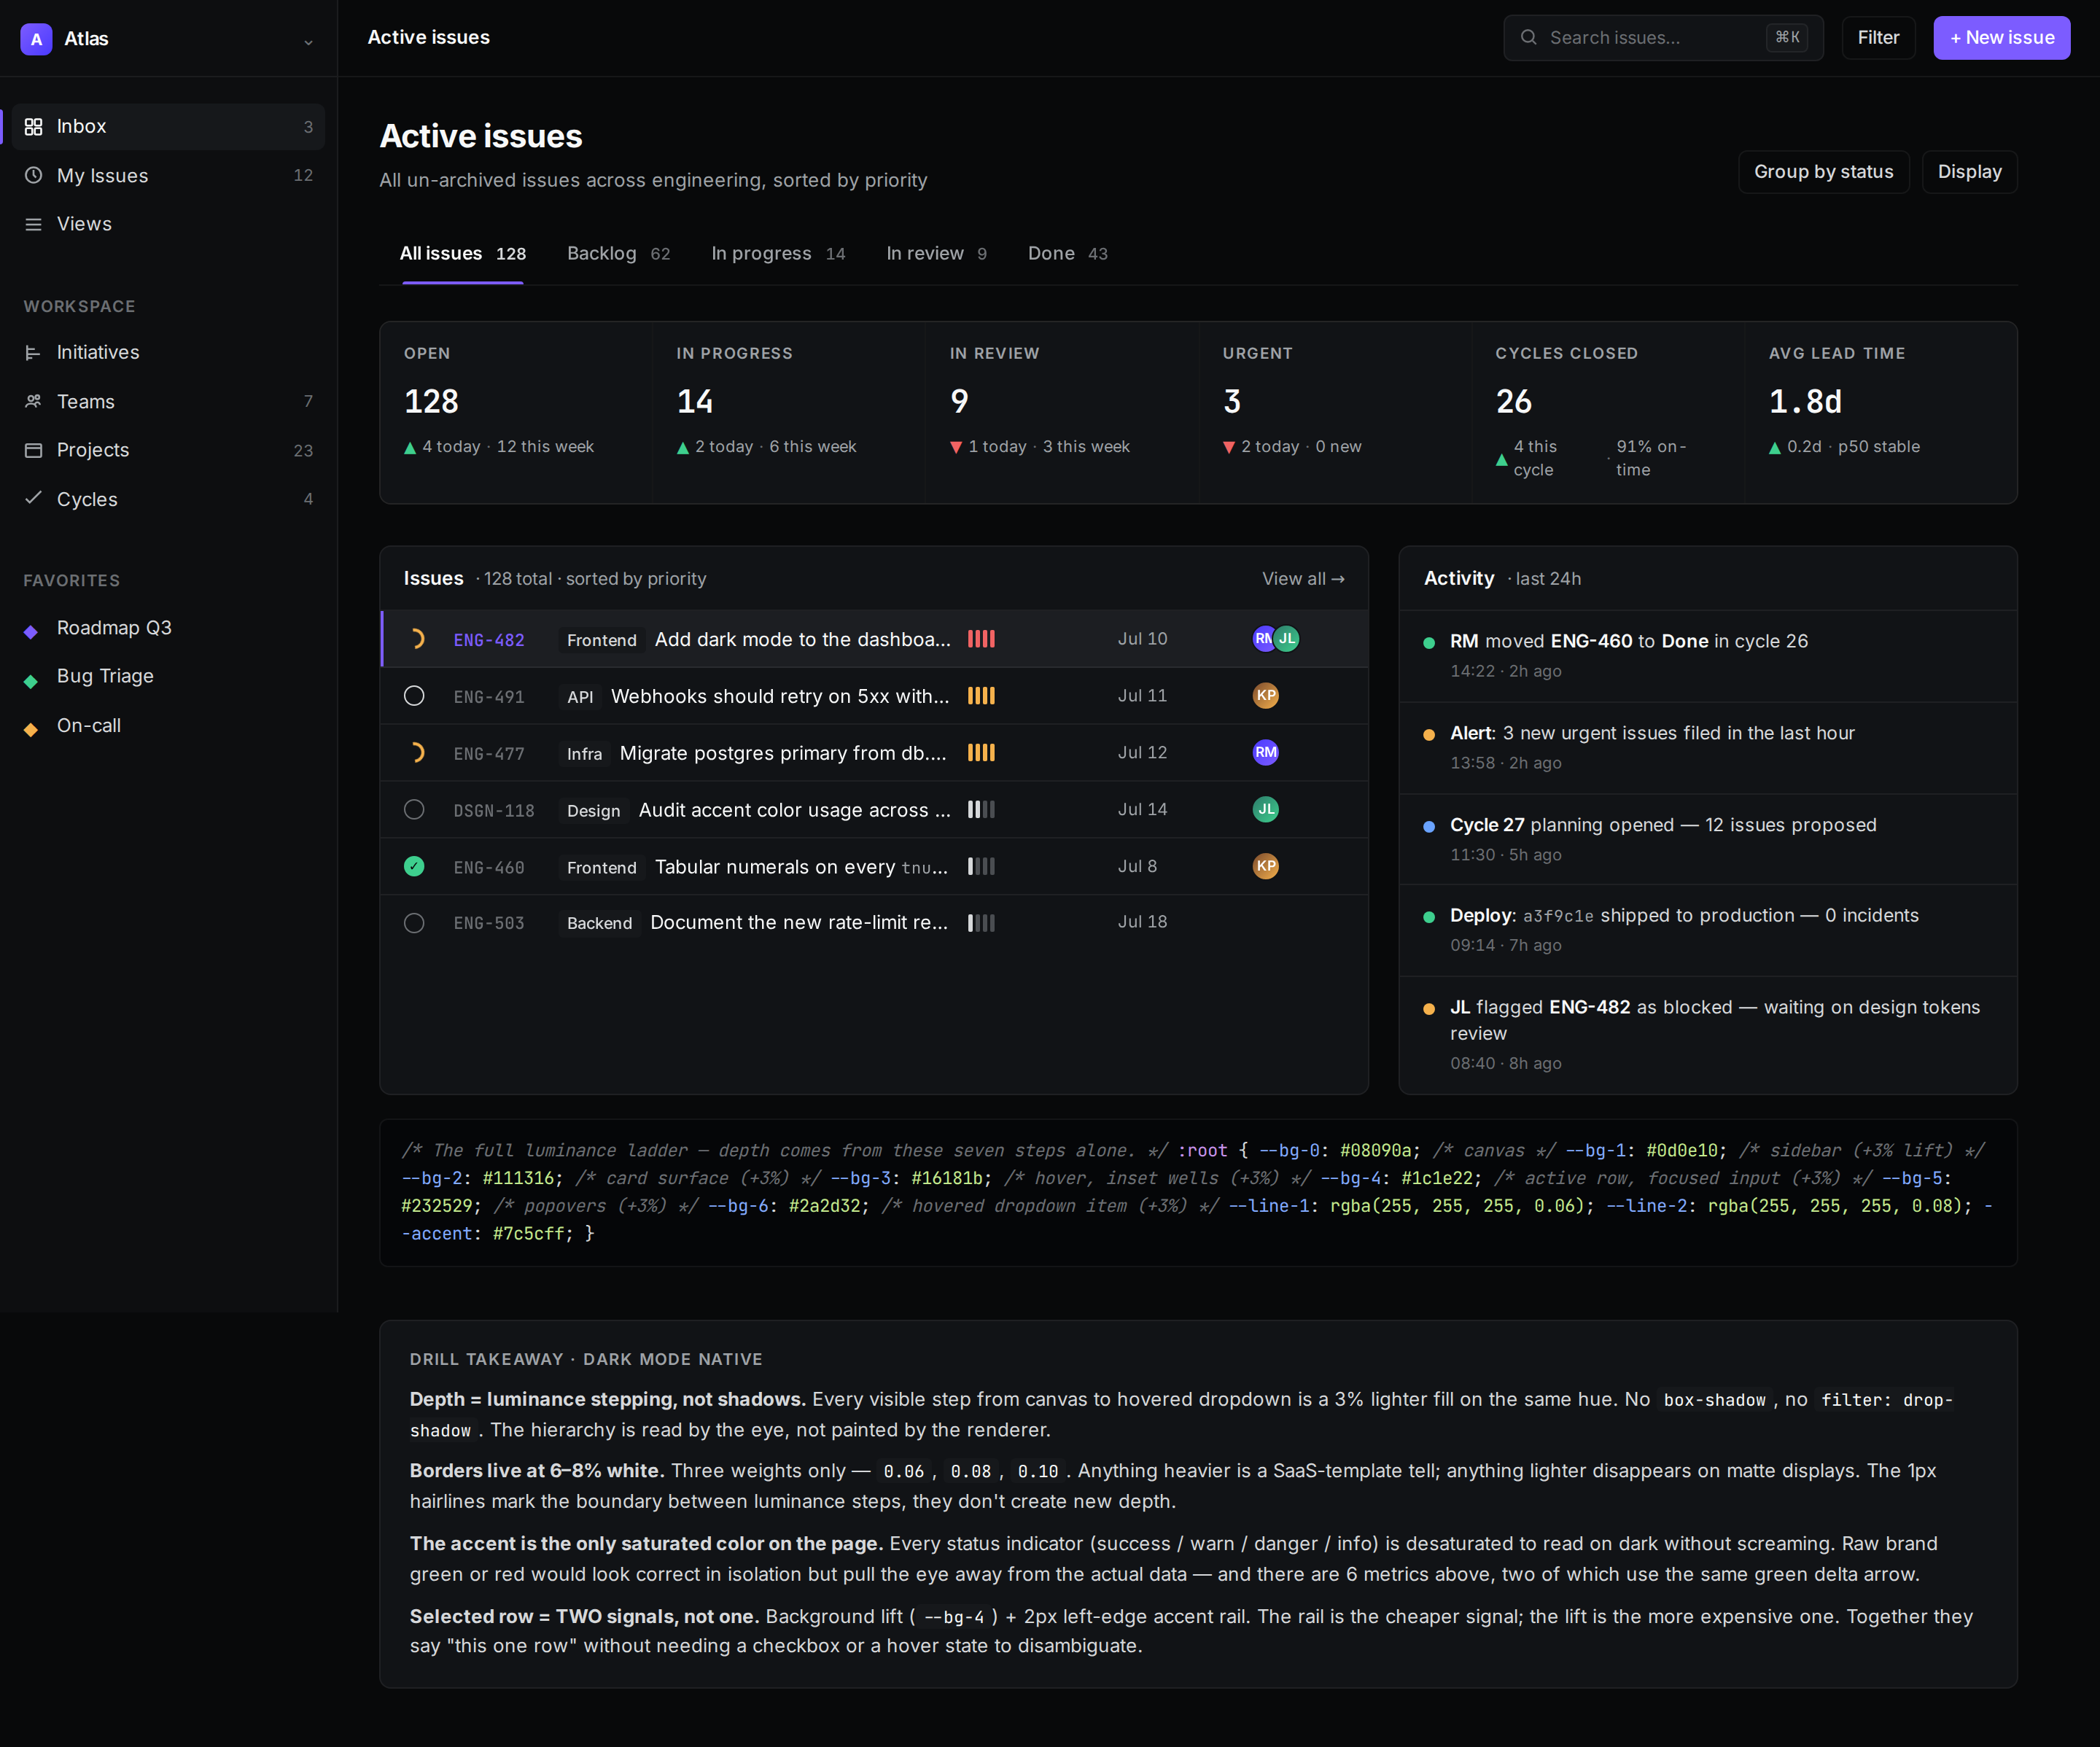Toggle status circle of DSGN-118
The image size is (2100, 1747).
(414, 810)
